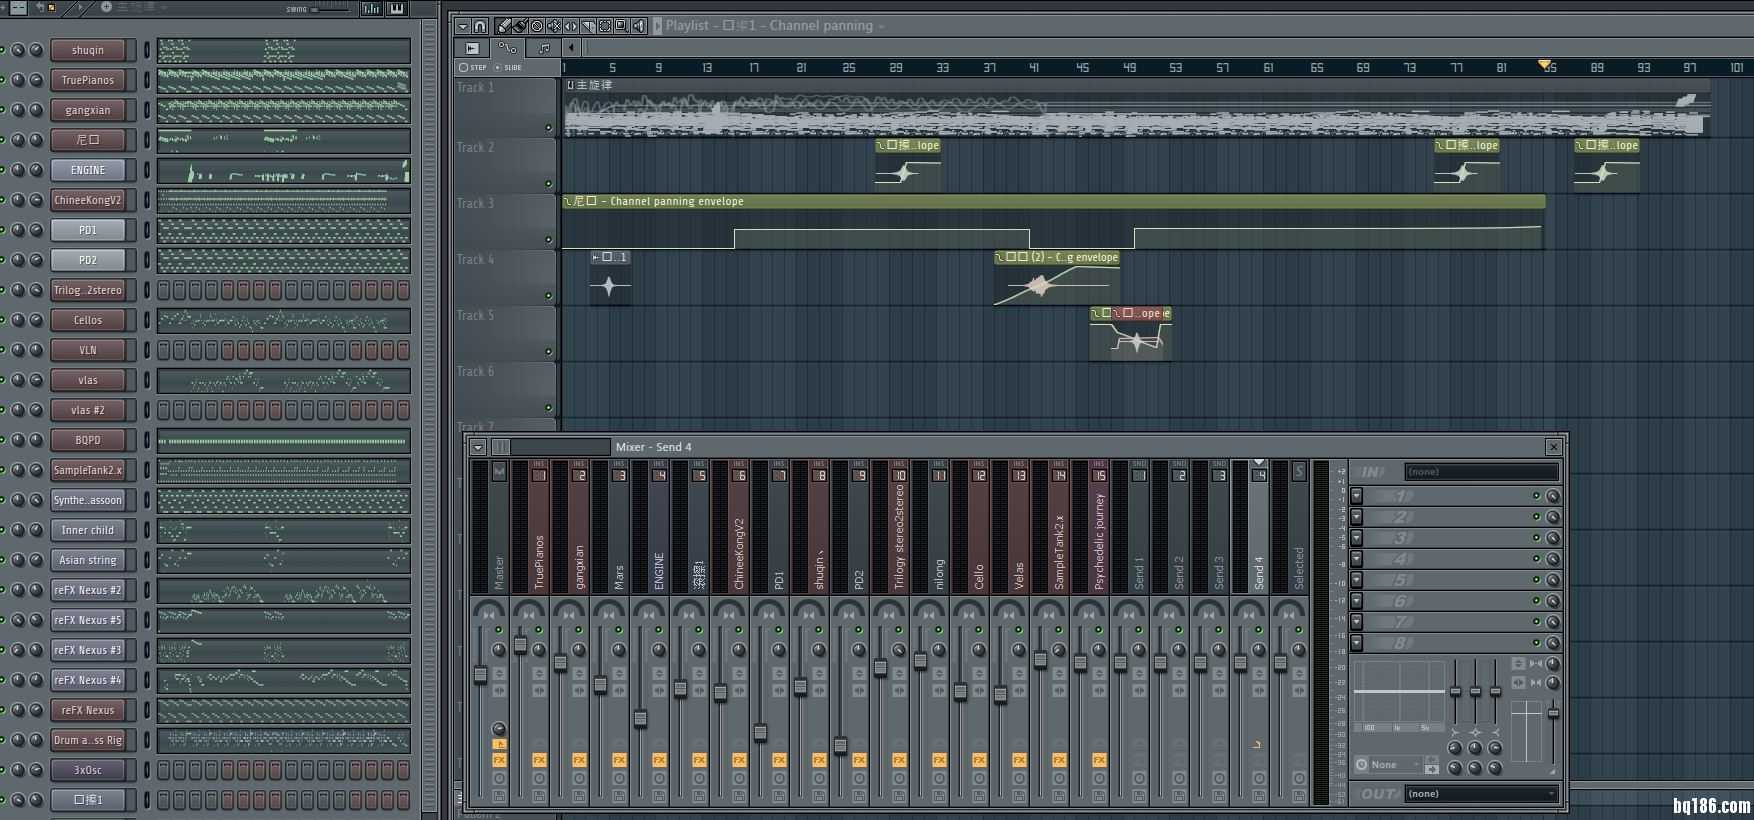Open the SampleTank2.x channel
The width and height of the screenshot is (1754, 820).
point(88,470)
